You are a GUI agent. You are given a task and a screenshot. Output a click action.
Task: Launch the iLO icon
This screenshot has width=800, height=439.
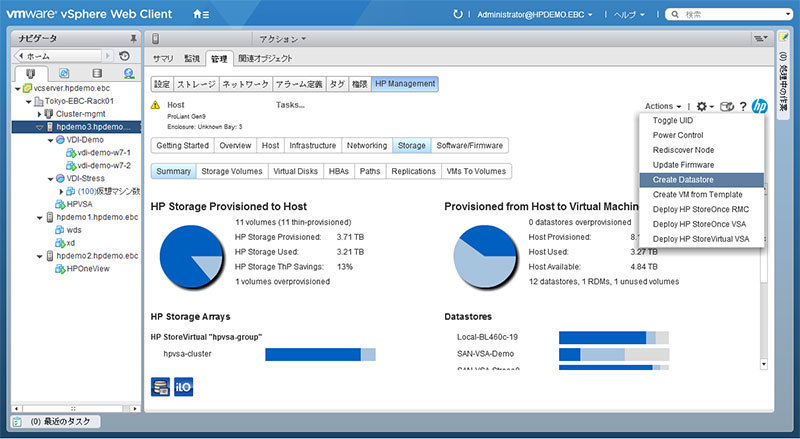pyautogui.click(x=184, y=387)
